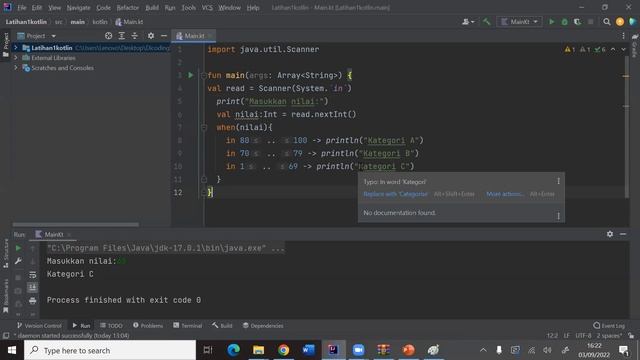The image size is (640, 360).
Task: Open the JetBrains Toolbox colorful icon
Action: (x=633, y=22)
